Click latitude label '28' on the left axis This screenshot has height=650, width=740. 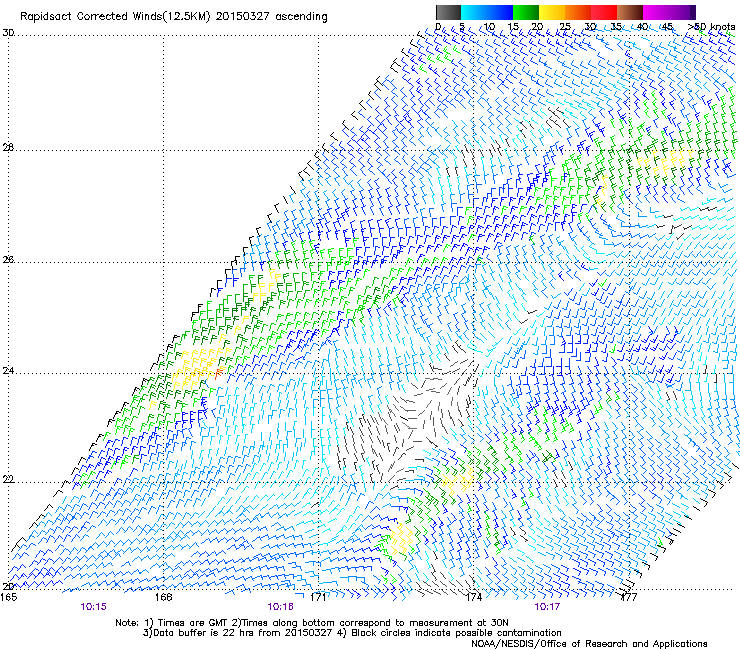pyautogui.click(x=8, y=148)
